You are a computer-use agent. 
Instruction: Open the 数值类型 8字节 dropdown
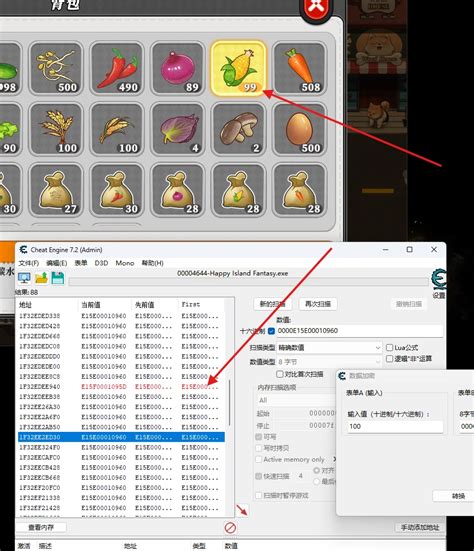point(329,361)
